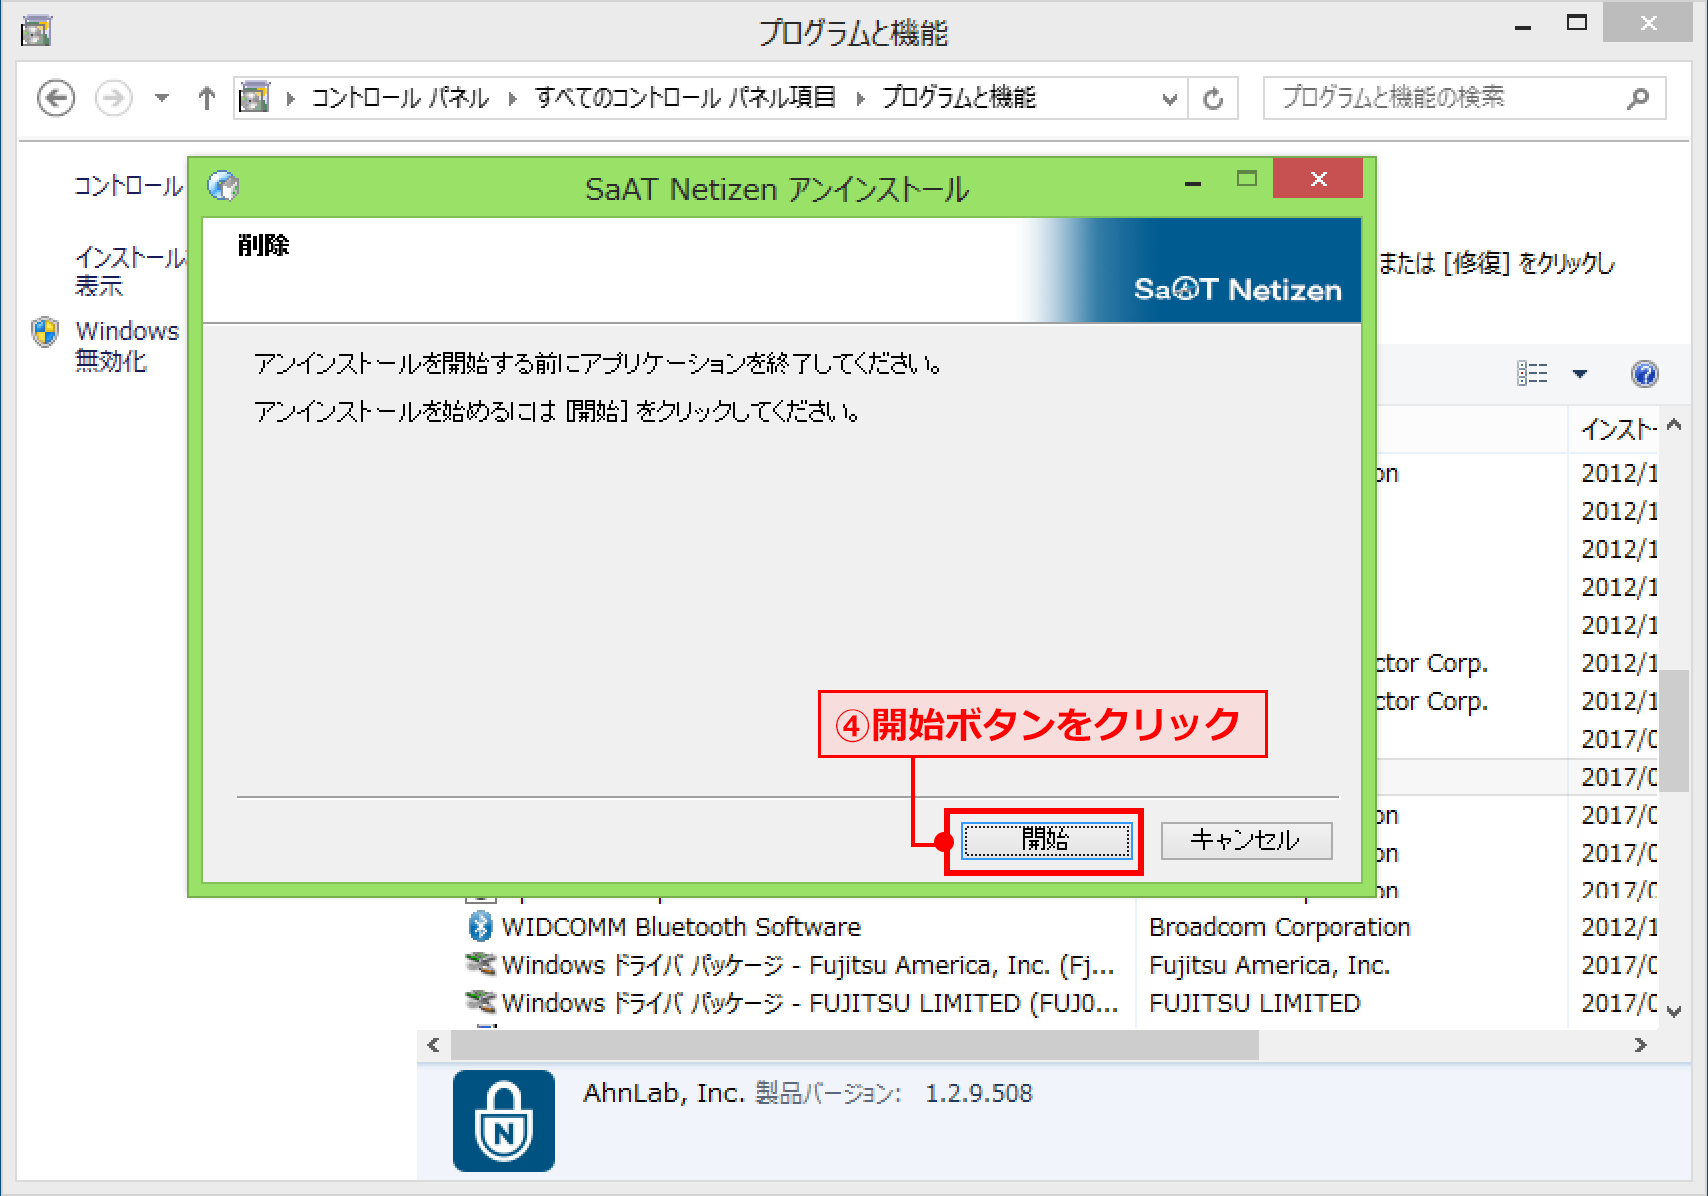Go forward with the forward arrow

113,98
